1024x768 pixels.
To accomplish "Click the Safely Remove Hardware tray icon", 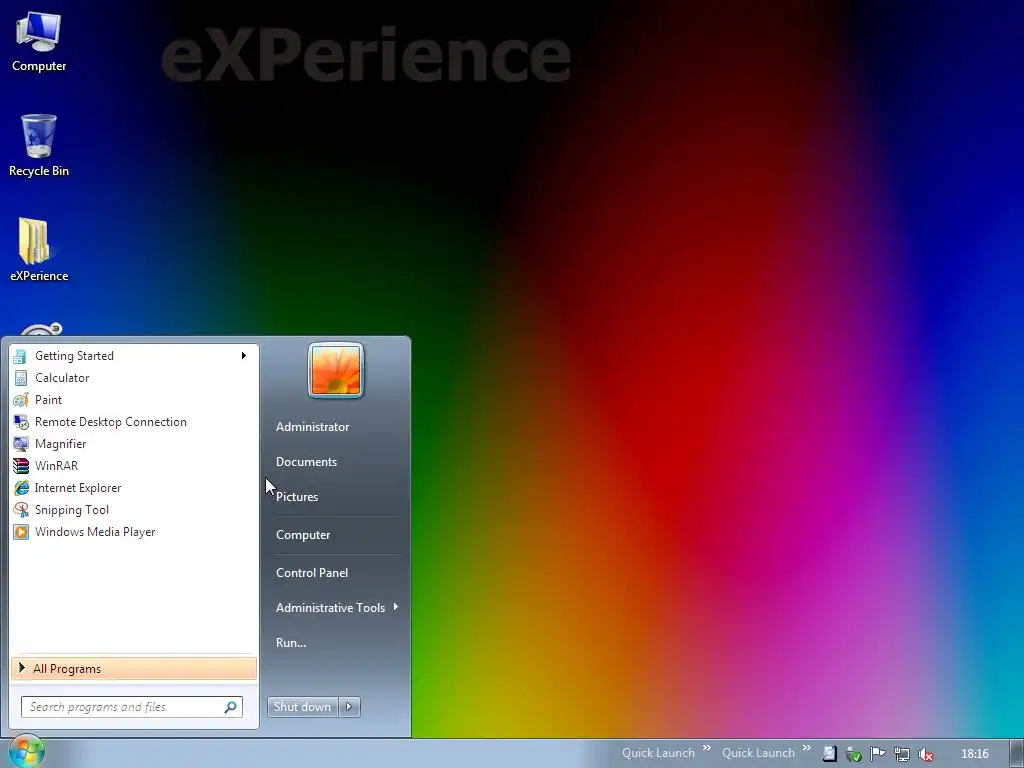I will pyautogui.click(x=853, y=754).
